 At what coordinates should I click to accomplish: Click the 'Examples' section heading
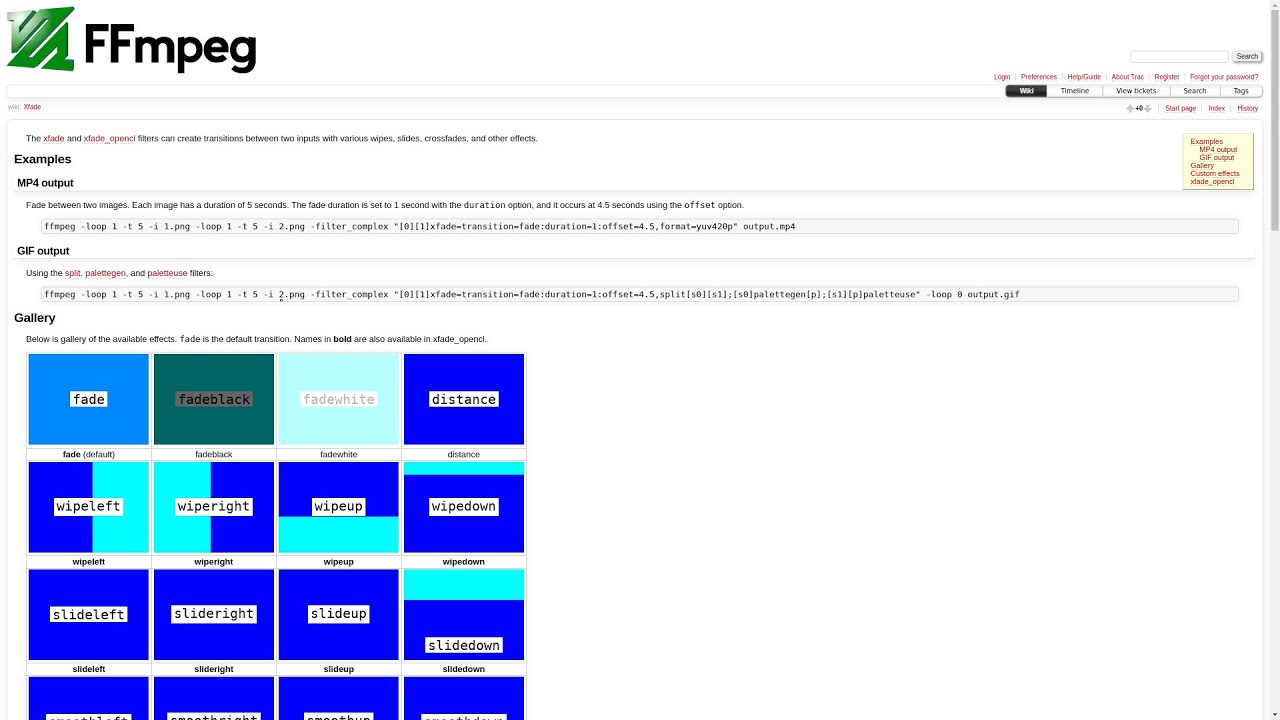[x=43, y=160]
